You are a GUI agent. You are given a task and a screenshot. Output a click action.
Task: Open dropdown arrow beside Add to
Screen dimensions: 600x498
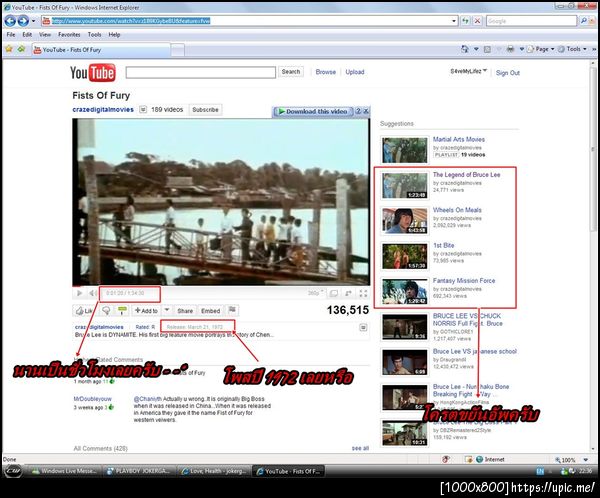(167, 310)
